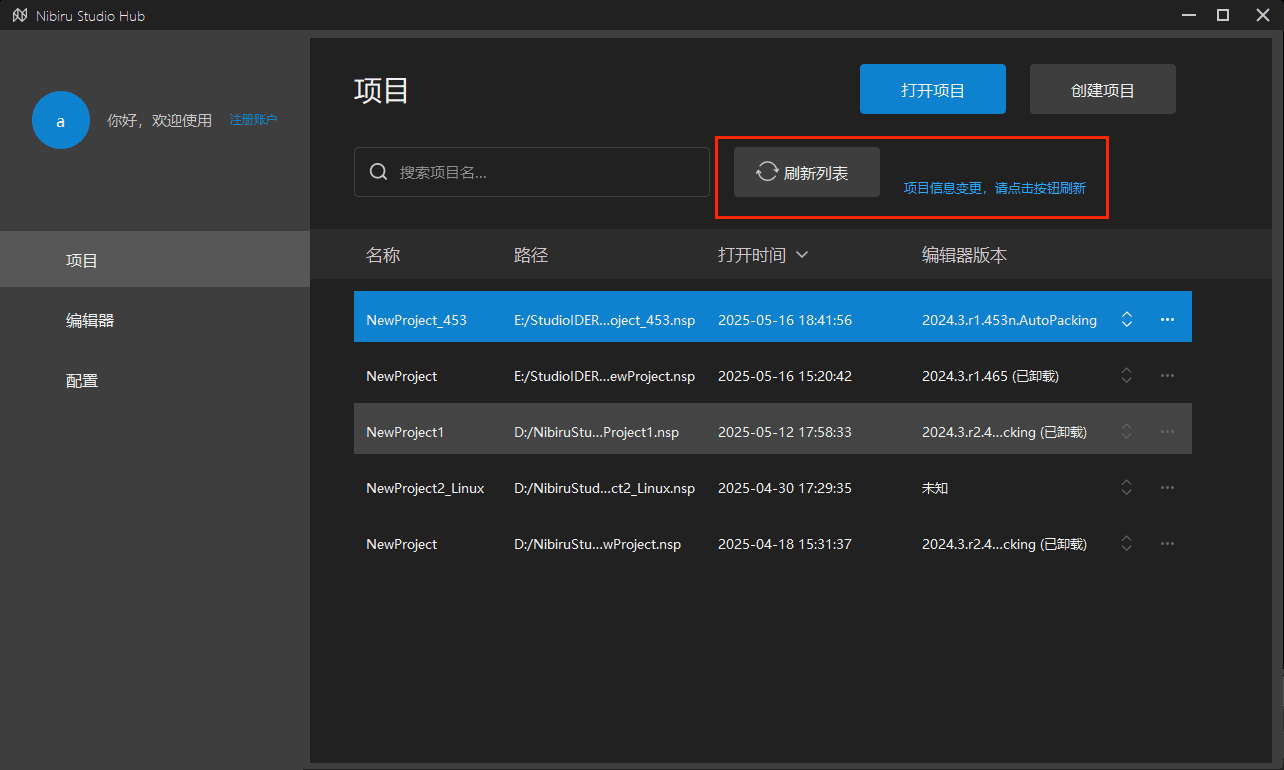Select the NewProject row opened 2025-04-18

click(x=600, y=544)
